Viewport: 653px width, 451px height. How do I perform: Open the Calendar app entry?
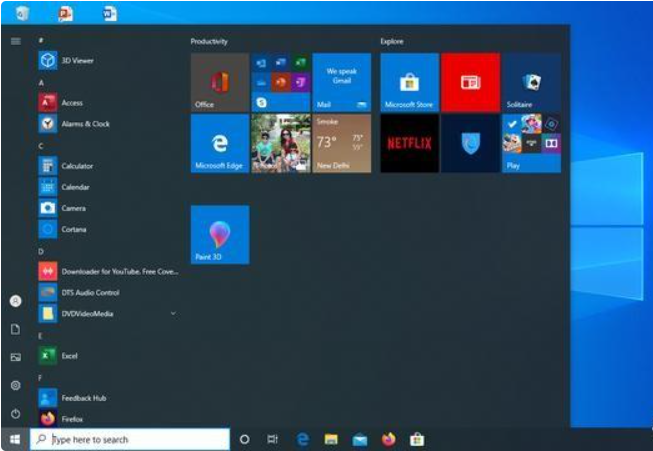[x=108, y=187]
